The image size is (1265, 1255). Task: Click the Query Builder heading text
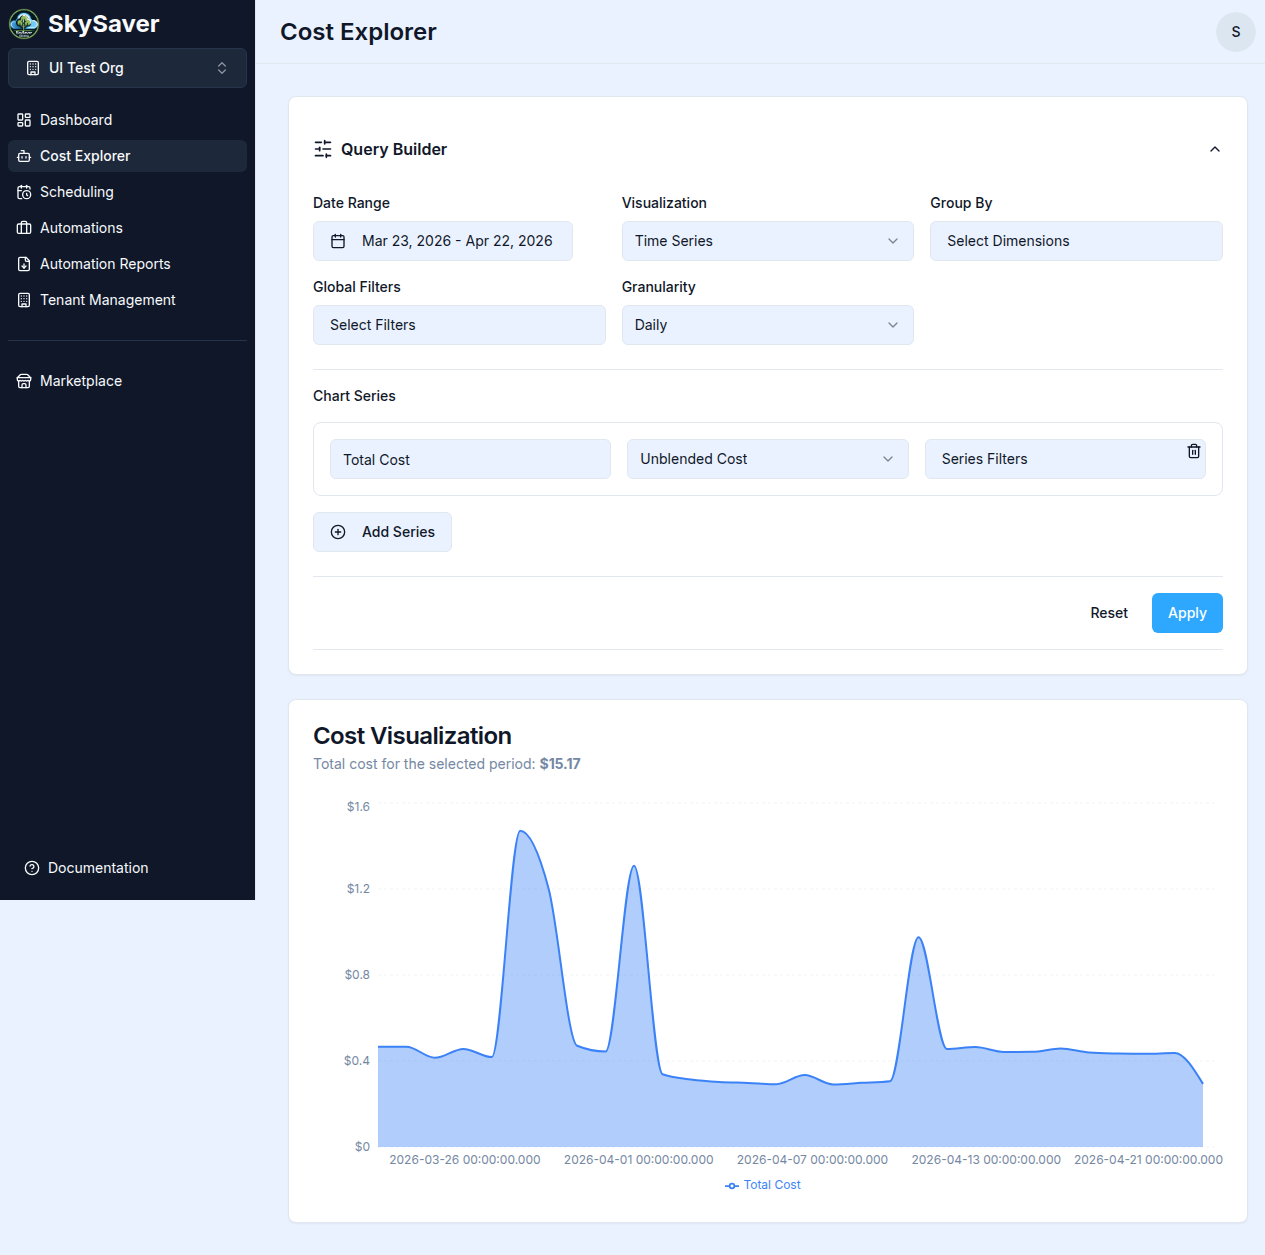click(x=394, y=149)
